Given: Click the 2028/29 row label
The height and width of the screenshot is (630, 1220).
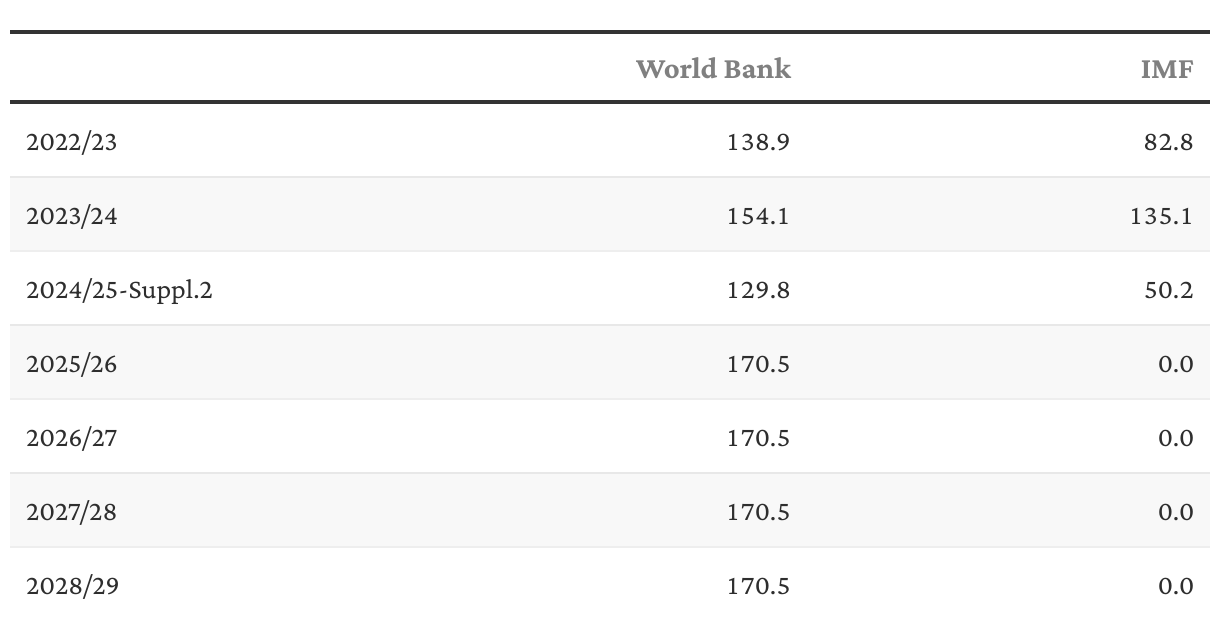Looking at the screenshot, I should [72, 586].
